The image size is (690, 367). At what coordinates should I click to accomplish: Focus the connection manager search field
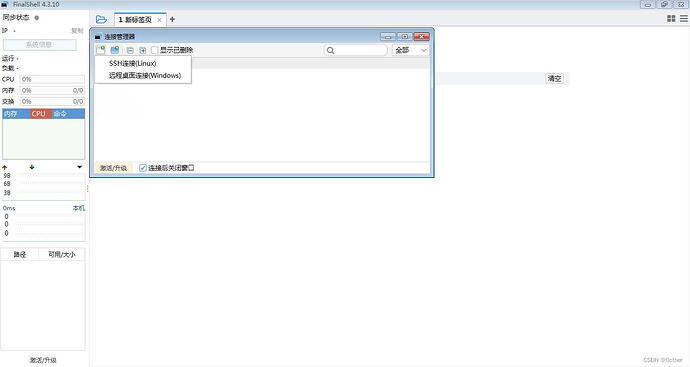356,50
